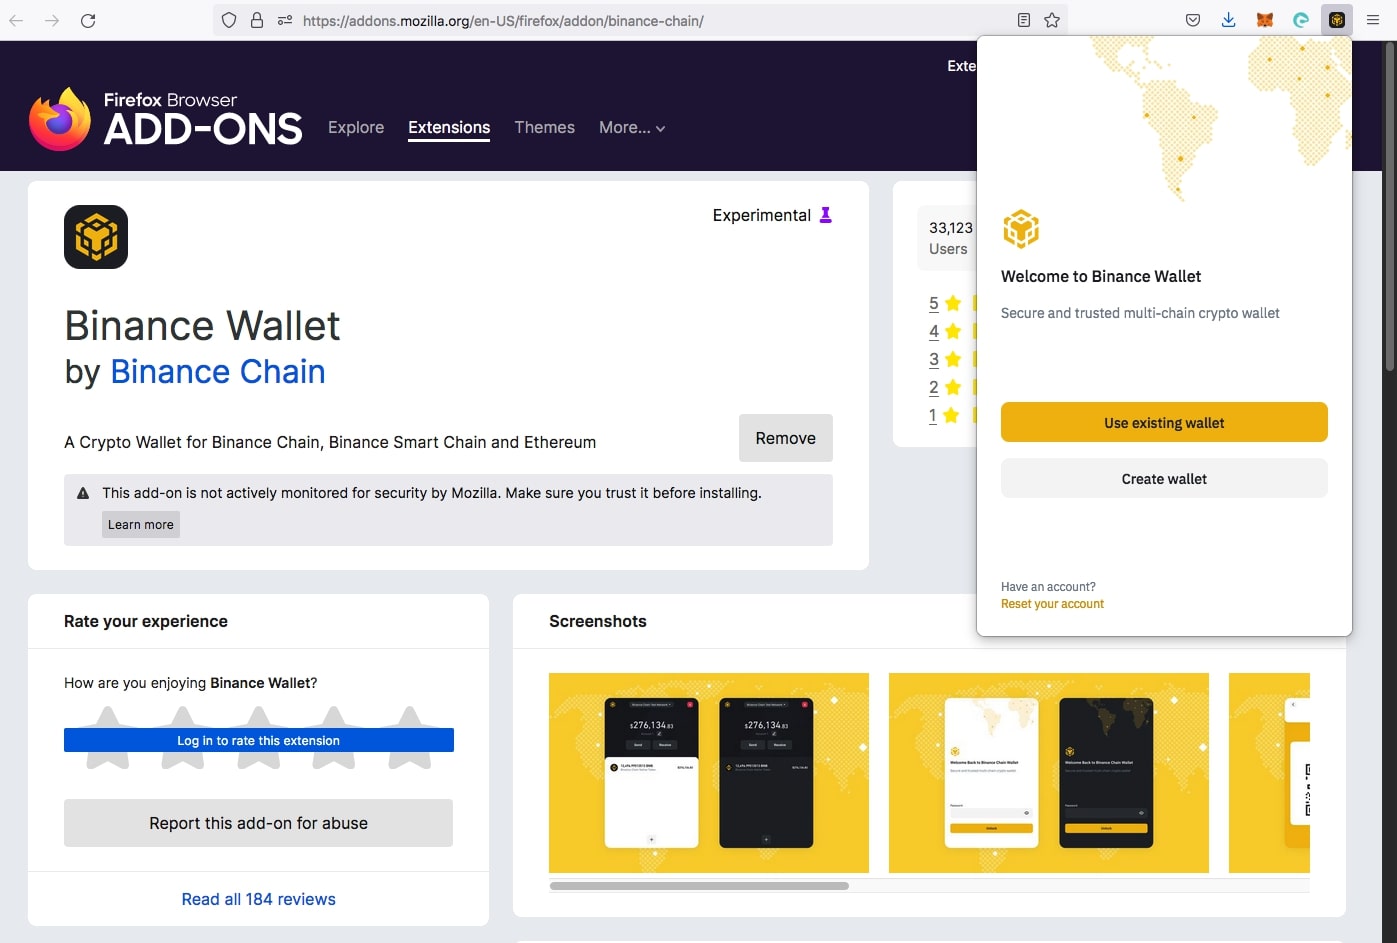
Task: Click the Use existing wallet button
Action: [x=1163, y=422]
